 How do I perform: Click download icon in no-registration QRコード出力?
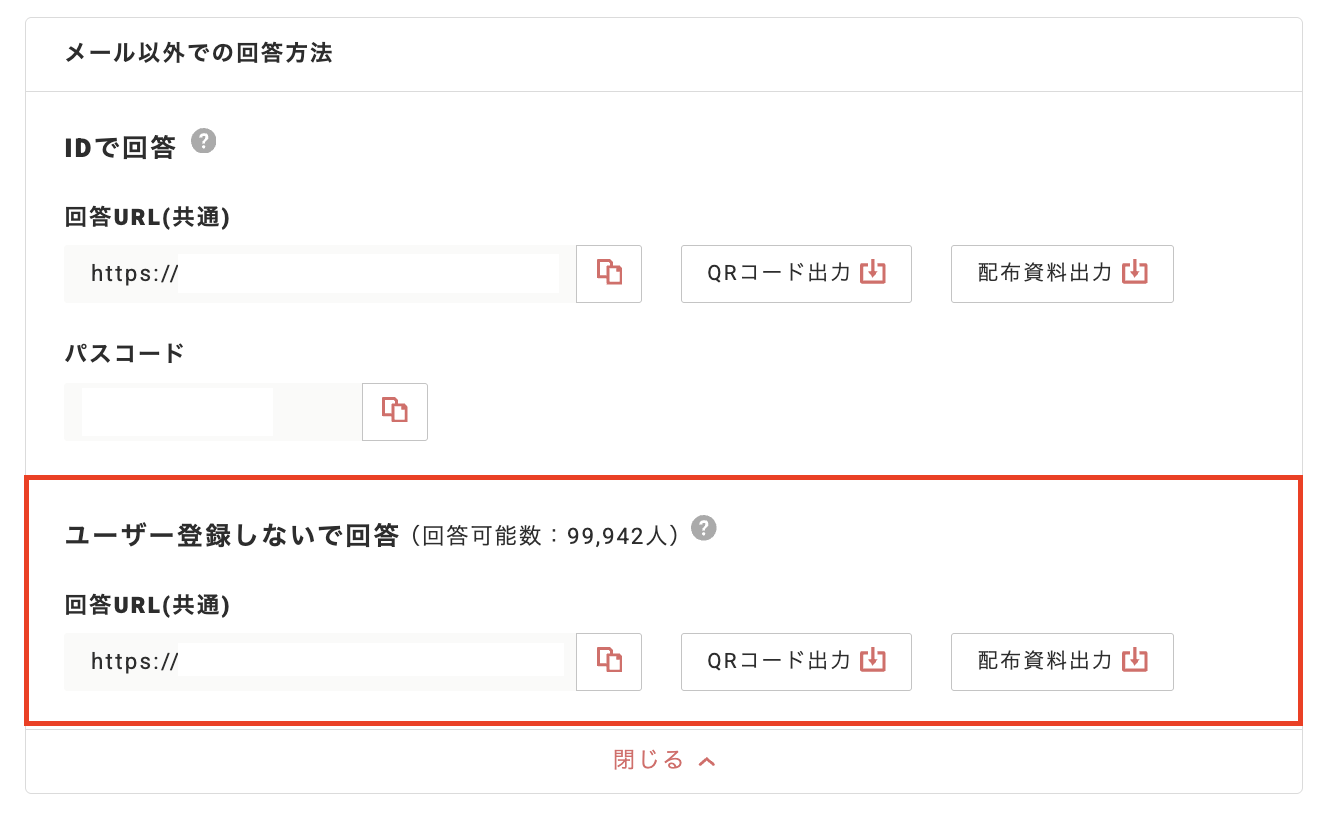(x=873, y=660)
